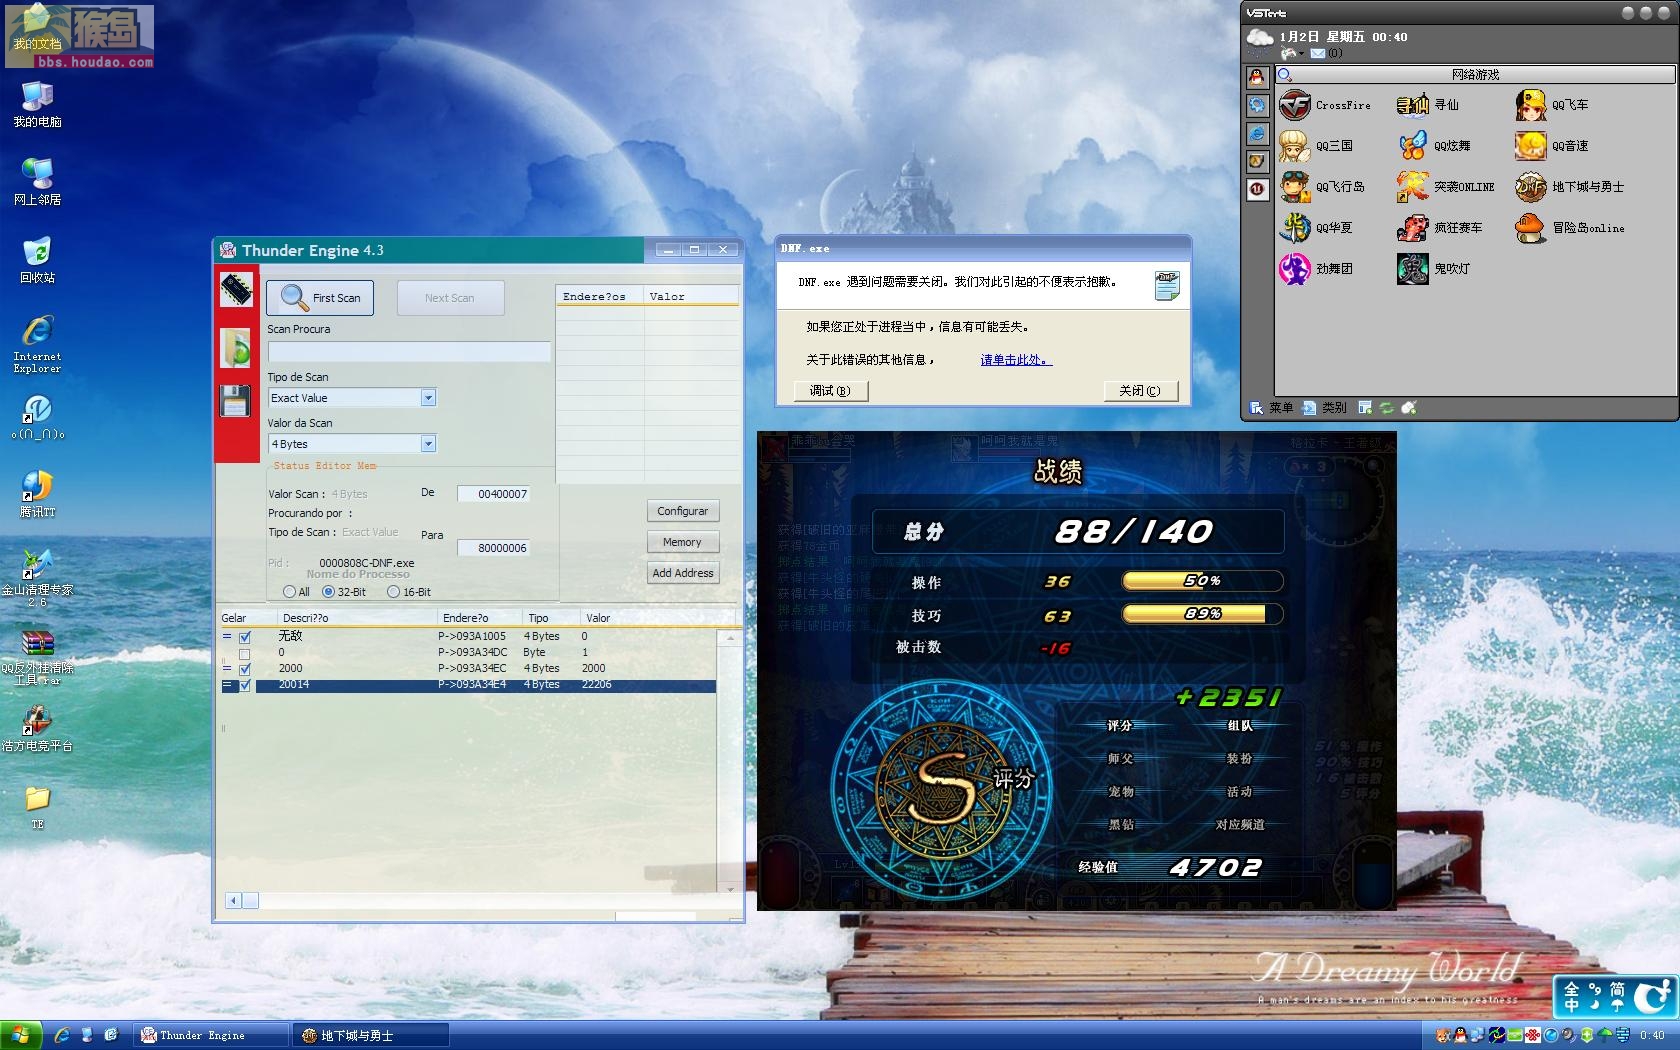Toggle freeze checkbox for 无敌 row
Image resolution: width=1680 pixels, height=1050 pixels.
[245, 636]
